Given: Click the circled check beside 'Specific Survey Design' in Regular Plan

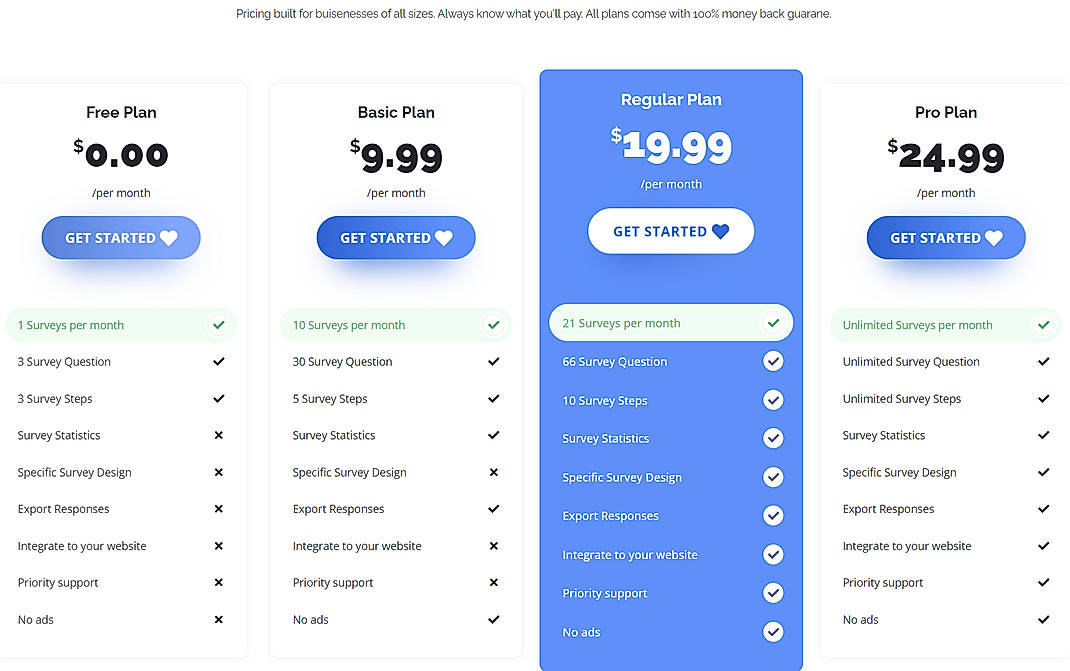Looking at the screenshot, I should [x=773, y=477].
